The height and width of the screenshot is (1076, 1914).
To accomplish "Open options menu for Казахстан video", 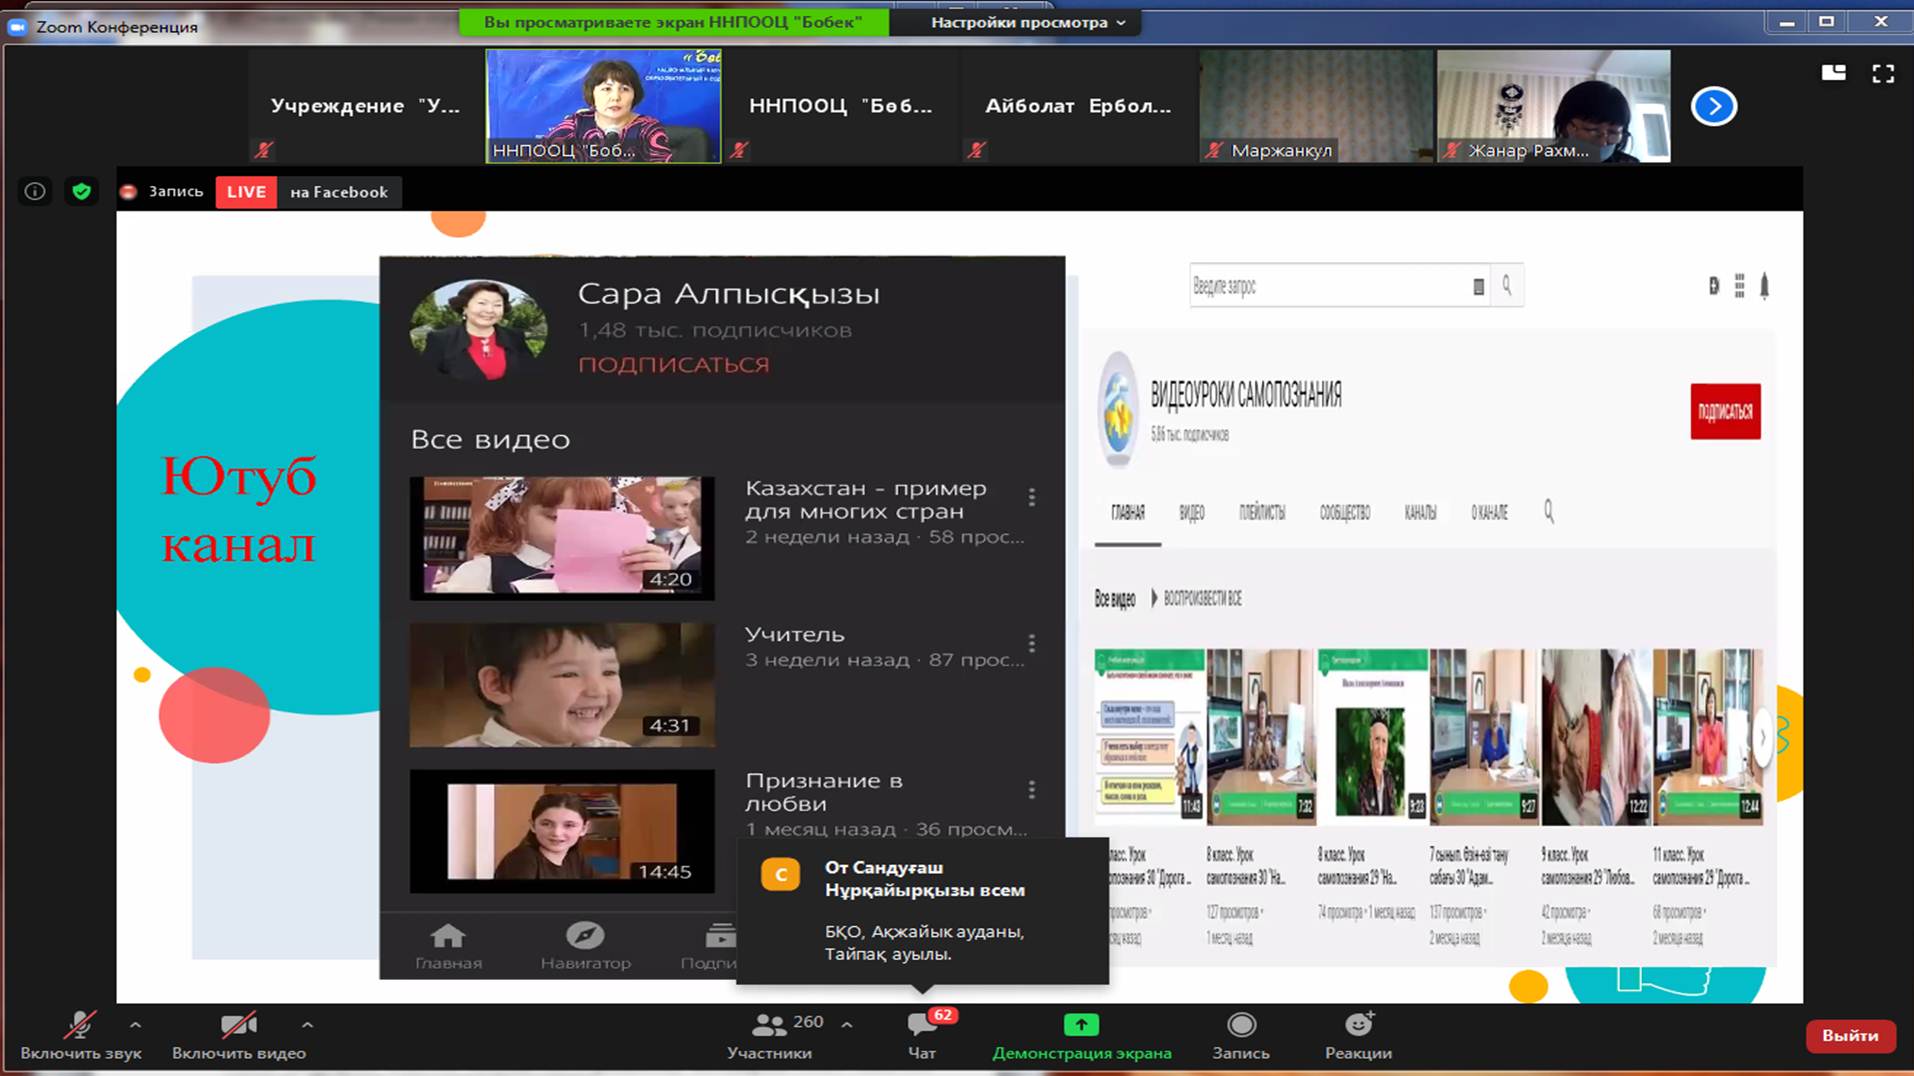I will click(1032, 497).
